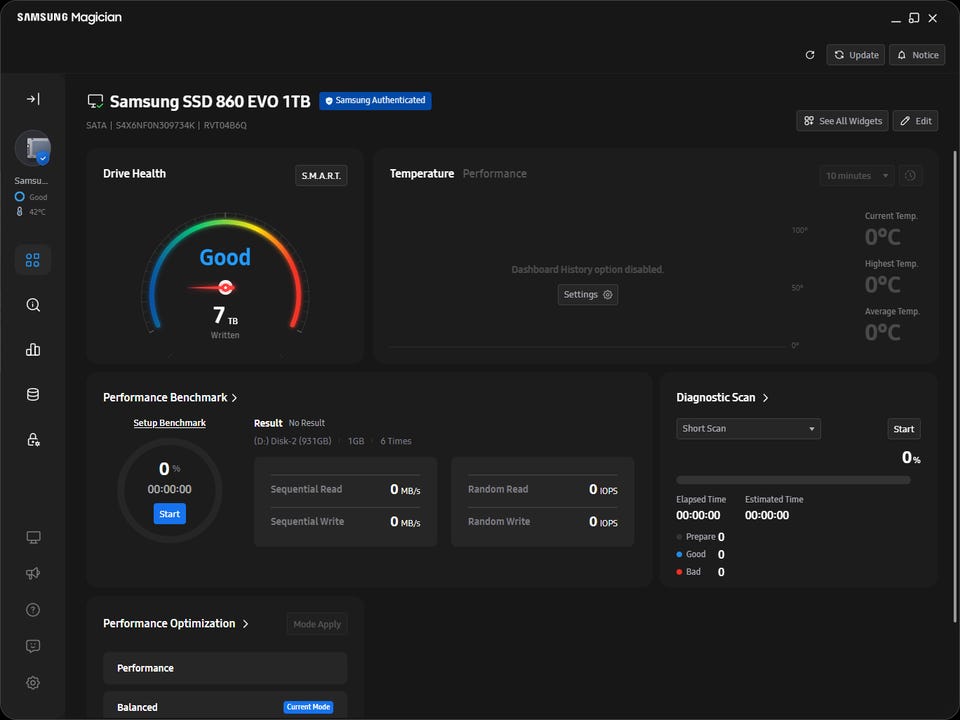
Task: Collapse the left sidebar with arrow icon
Action: tap(33, 99)
